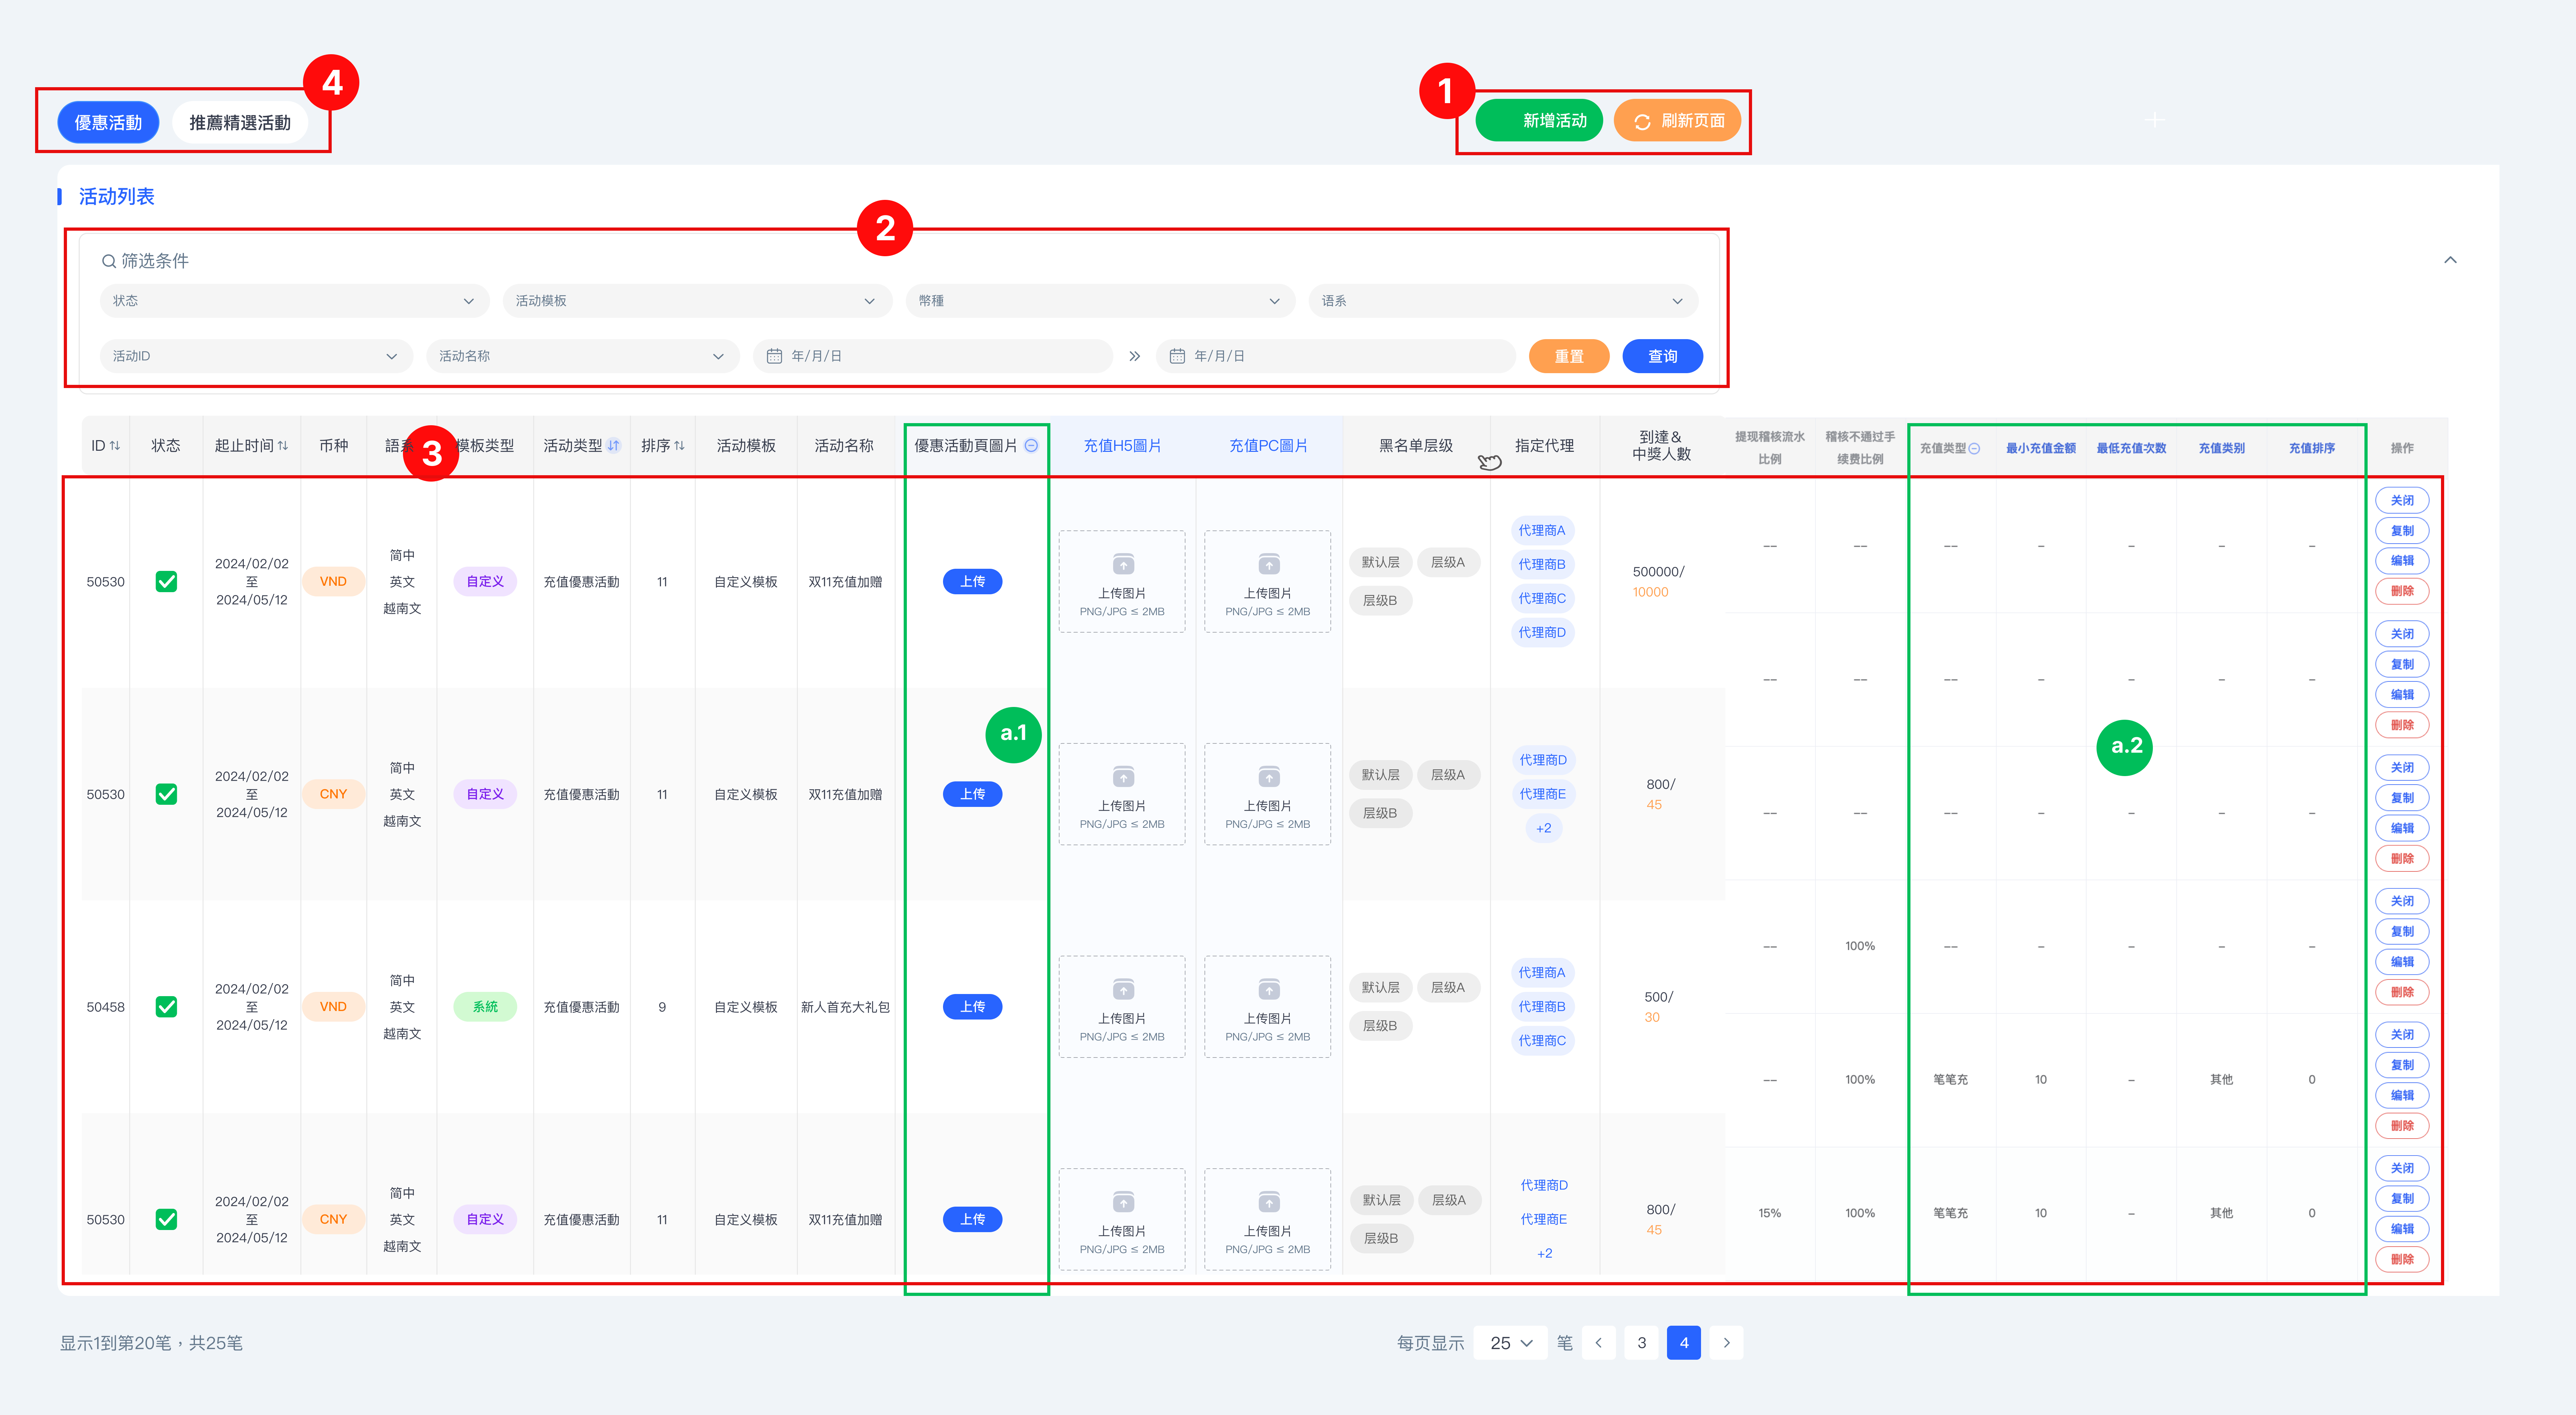
Task: Uncheck status checkbox for activity 50458
Action: pyautogui.click(x=166, y=1007)
